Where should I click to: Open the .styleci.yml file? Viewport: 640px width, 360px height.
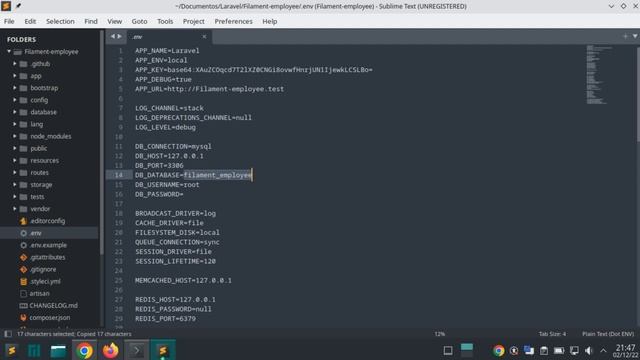(45, 281)
